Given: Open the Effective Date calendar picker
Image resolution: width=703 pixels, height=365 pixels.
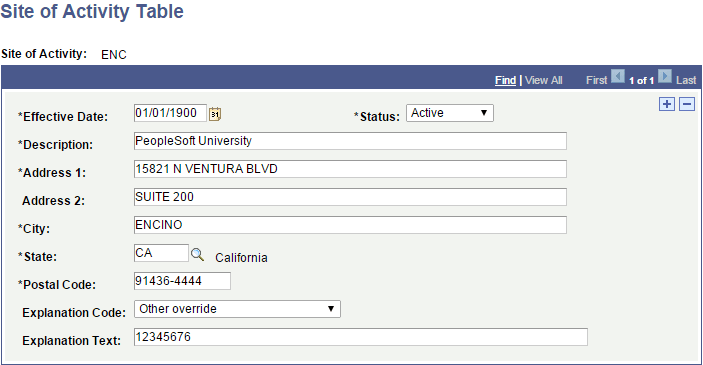Looking at the screenshot, I should [215, 114].
